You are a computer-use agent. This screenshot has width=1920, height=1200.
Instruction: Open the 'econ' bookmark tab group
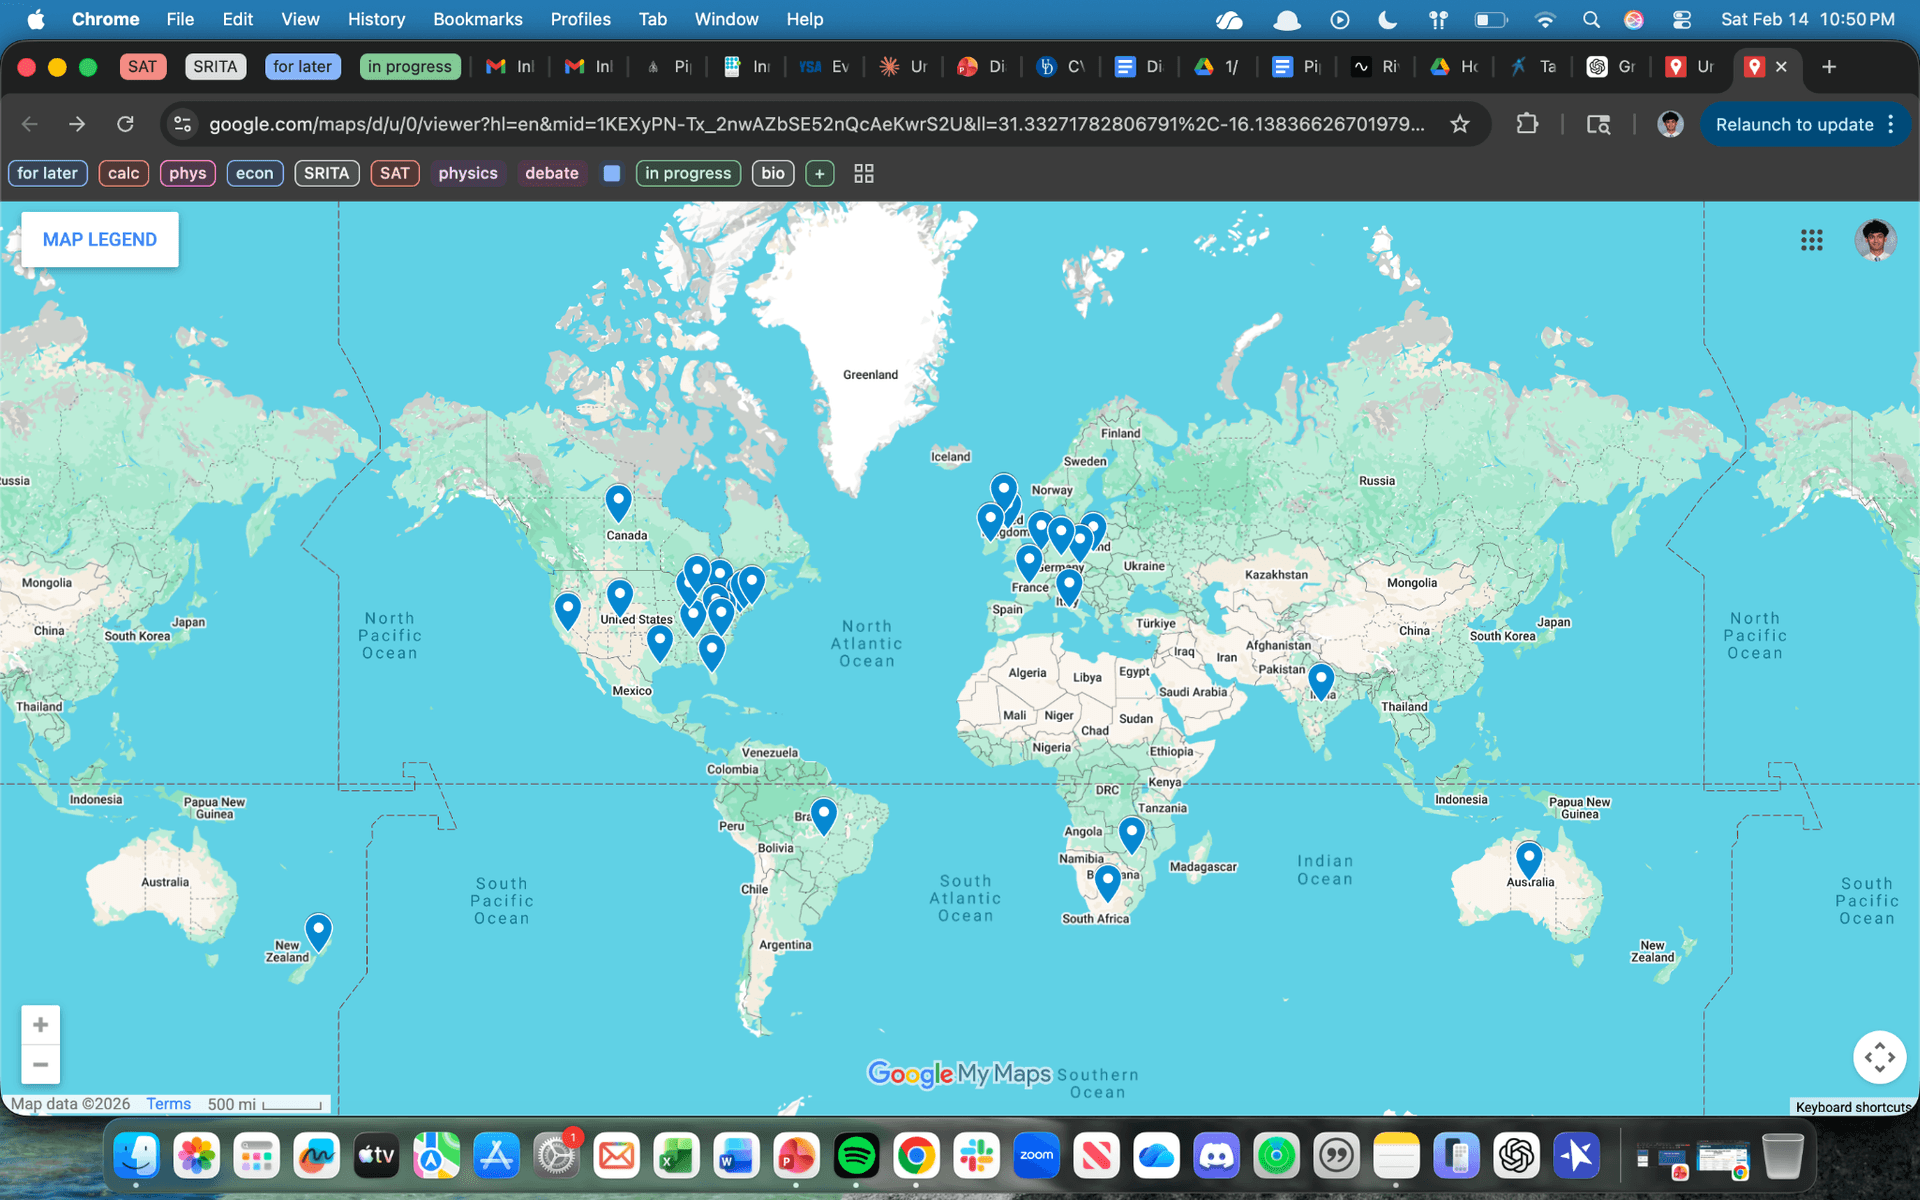tap(254, 173)
